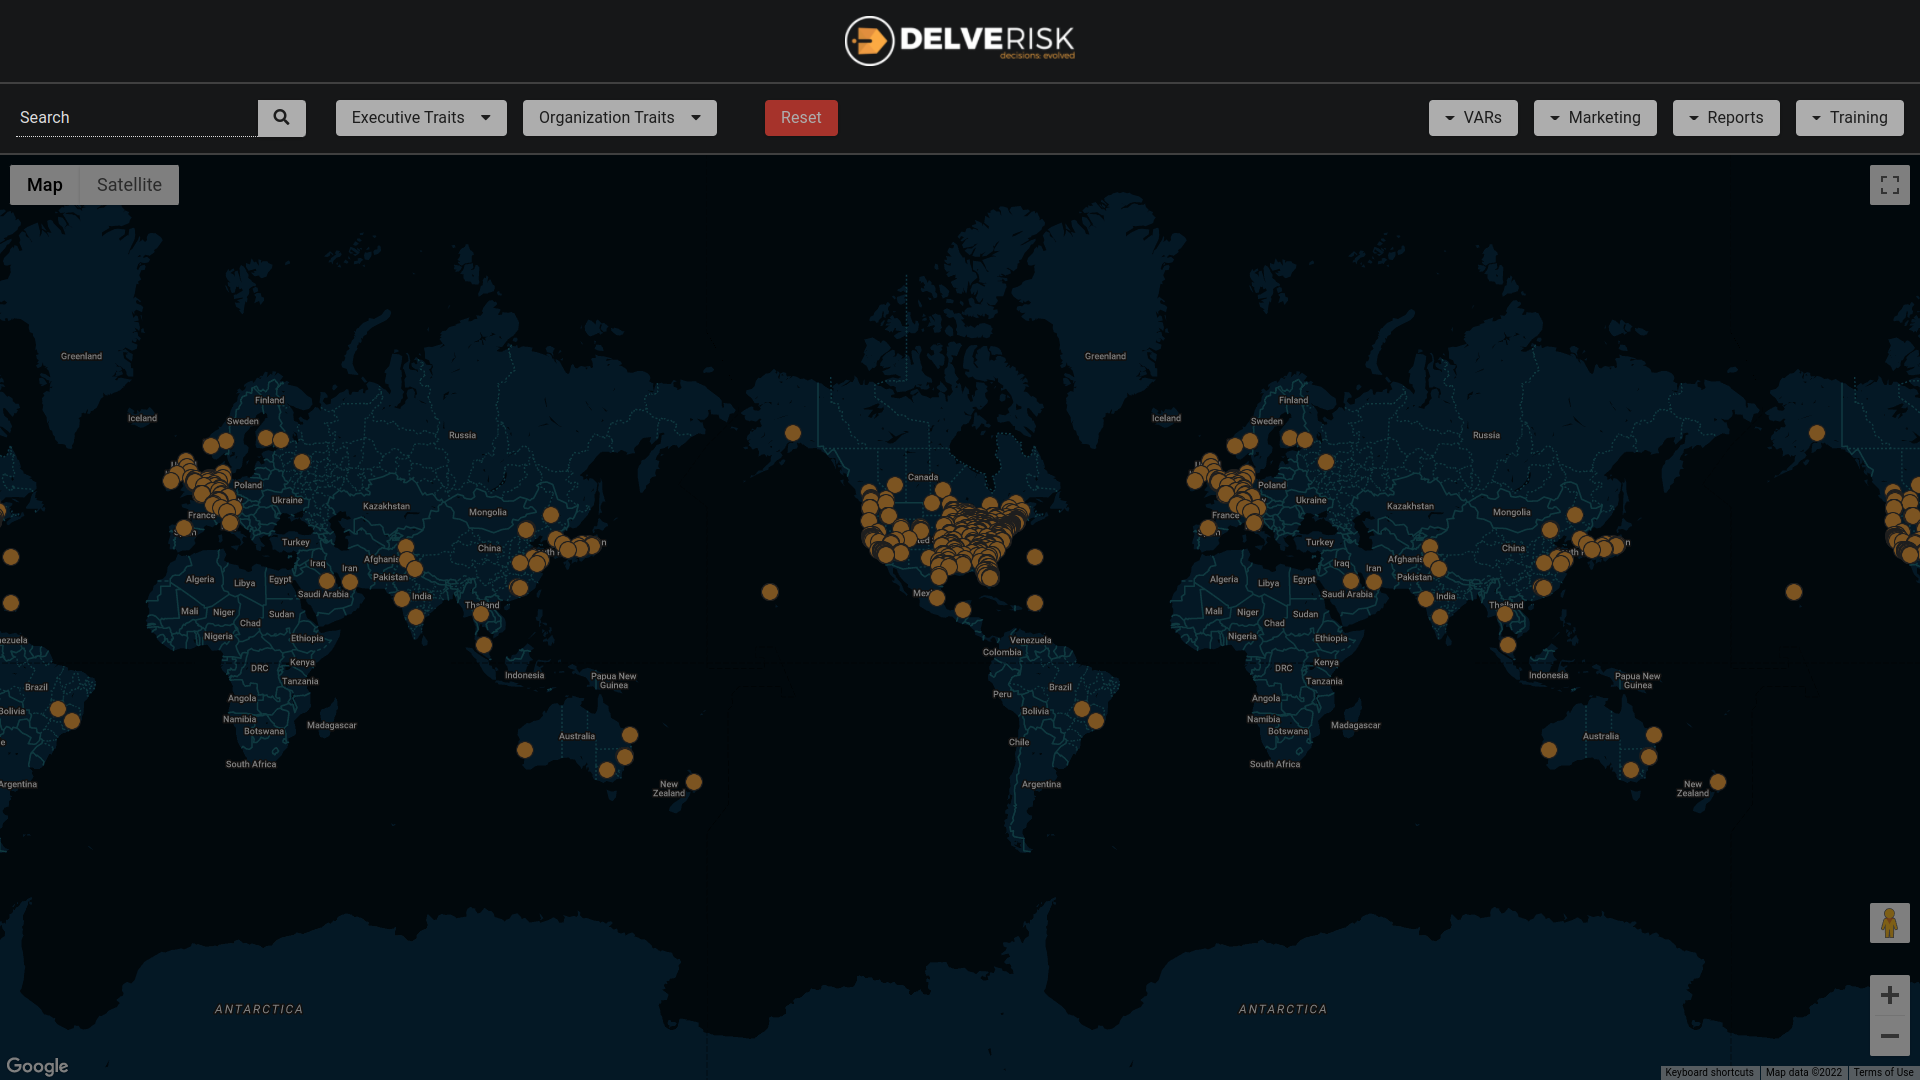1920x1080 pixels.
Task: Click the DelveRisk logo
Action: click(960, 40)
